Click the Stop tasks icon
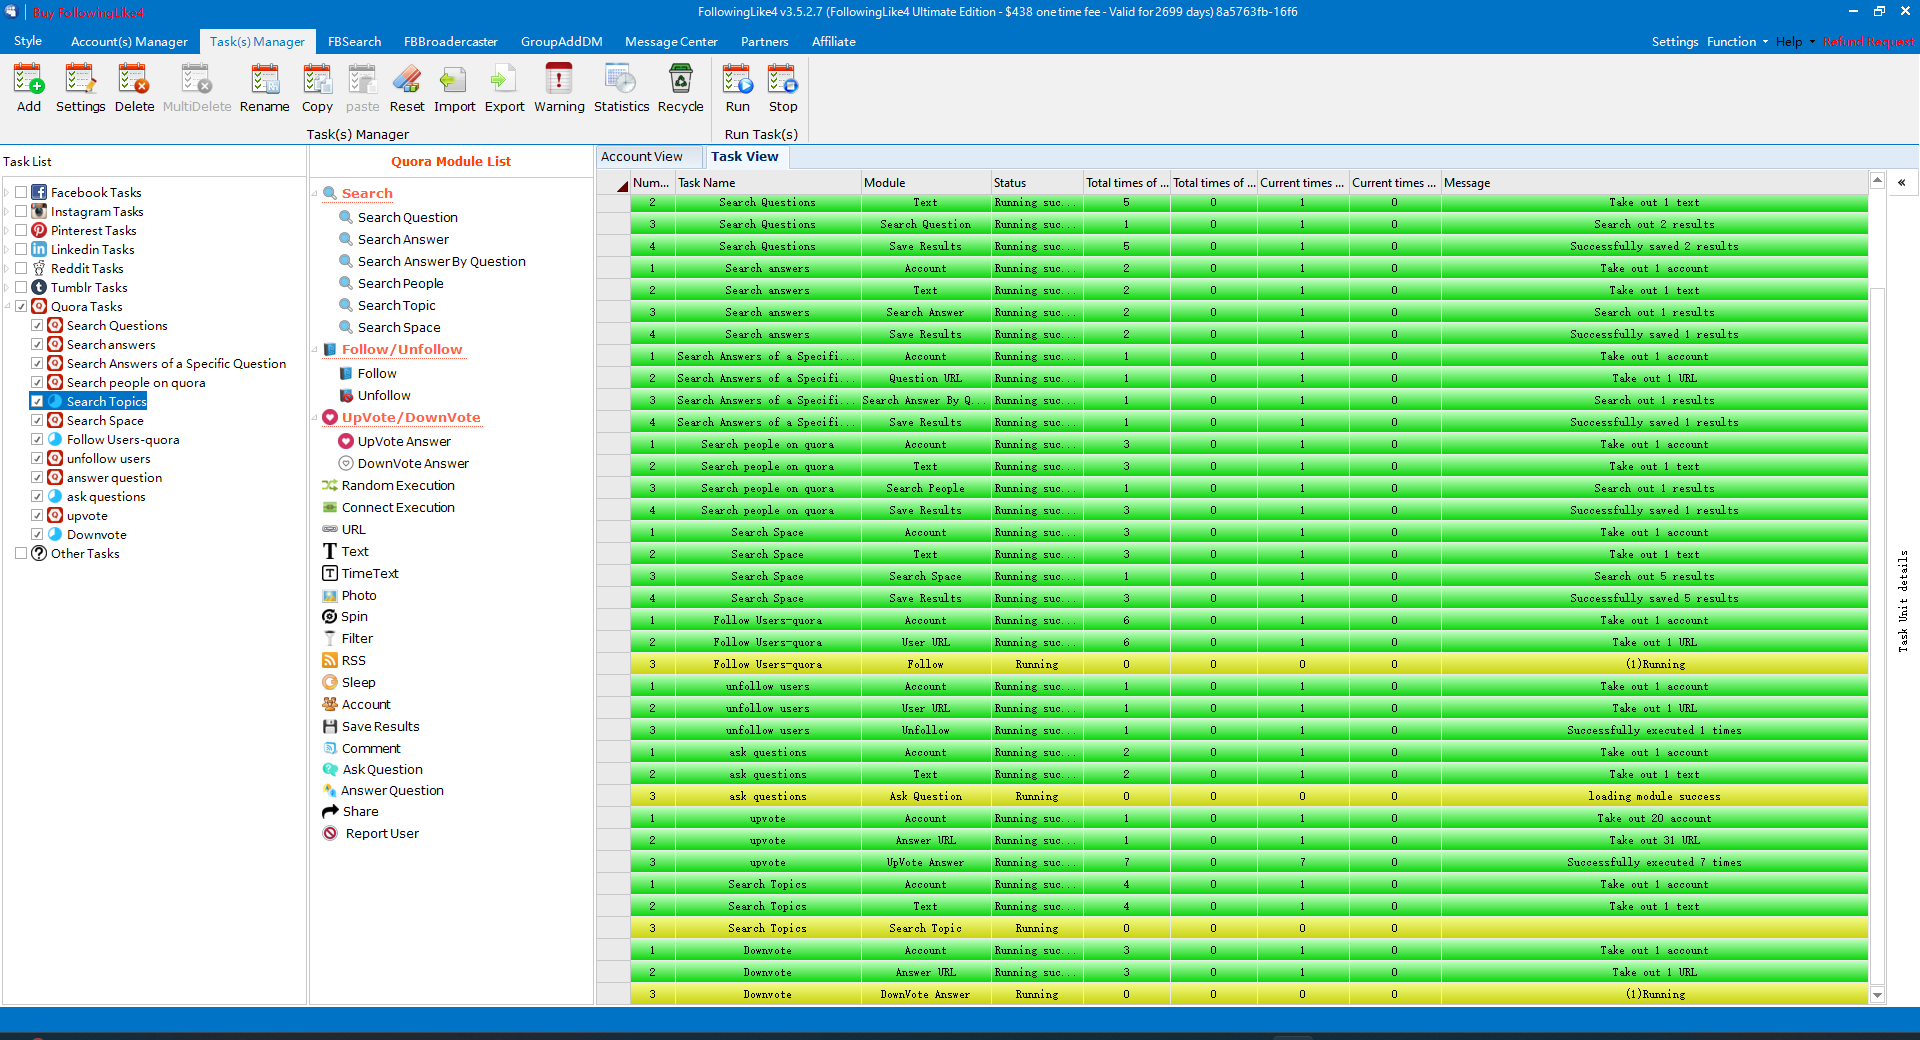 coord(783,88)
